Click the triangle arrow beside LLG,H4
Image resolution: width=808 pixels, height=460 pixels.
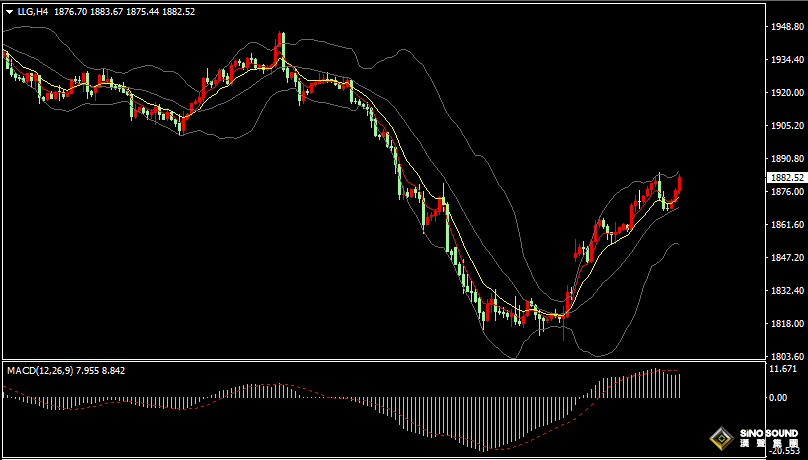[x=9, y=12]
